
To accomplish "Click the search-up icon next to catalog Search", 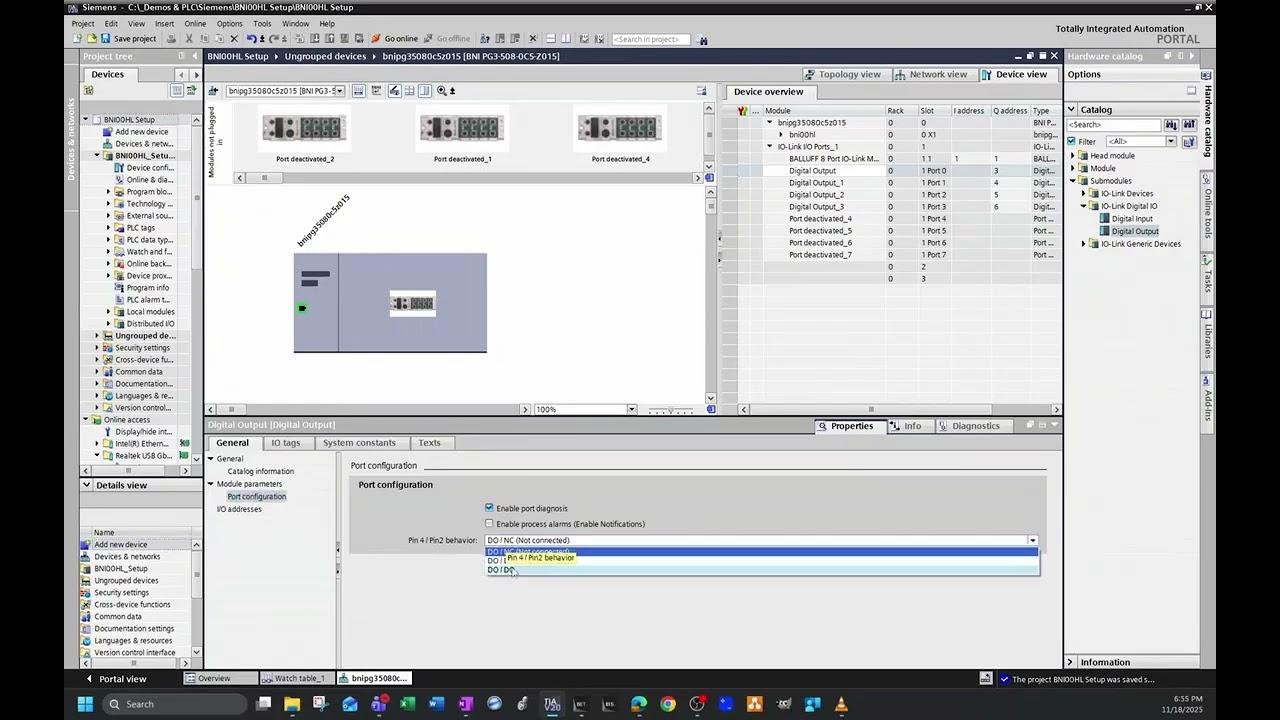I will coord(1189,125).
